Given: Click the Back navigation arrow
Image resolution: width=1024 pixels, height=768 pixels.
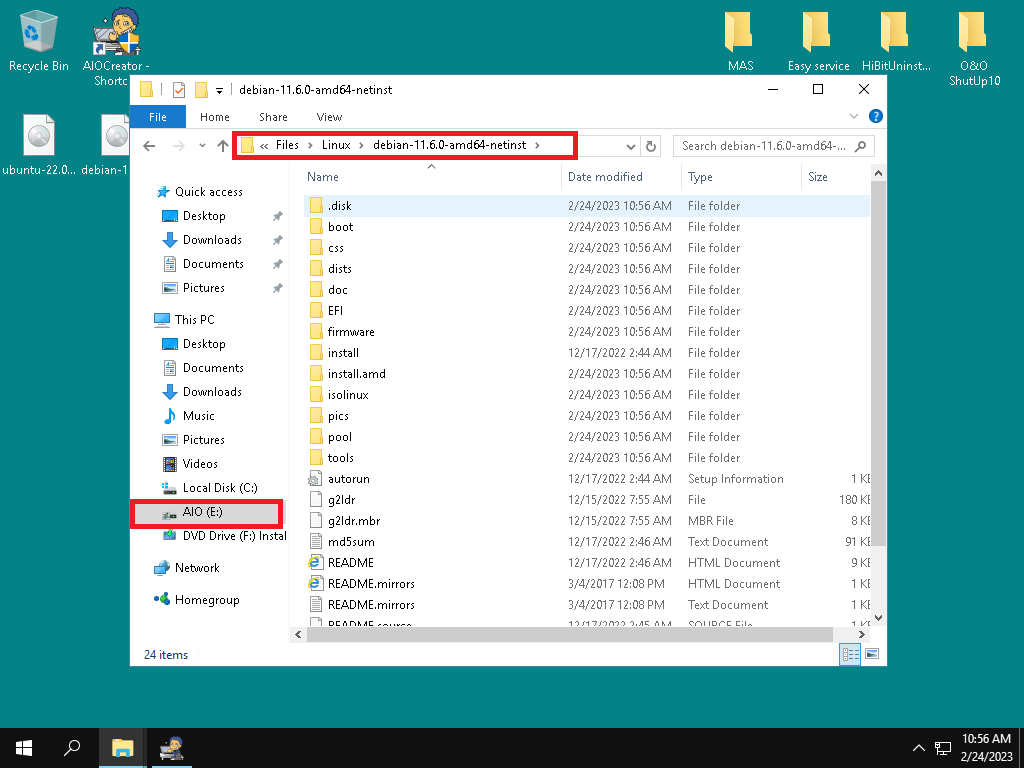Looking at the screenshot, I should [x=149, y=146].
